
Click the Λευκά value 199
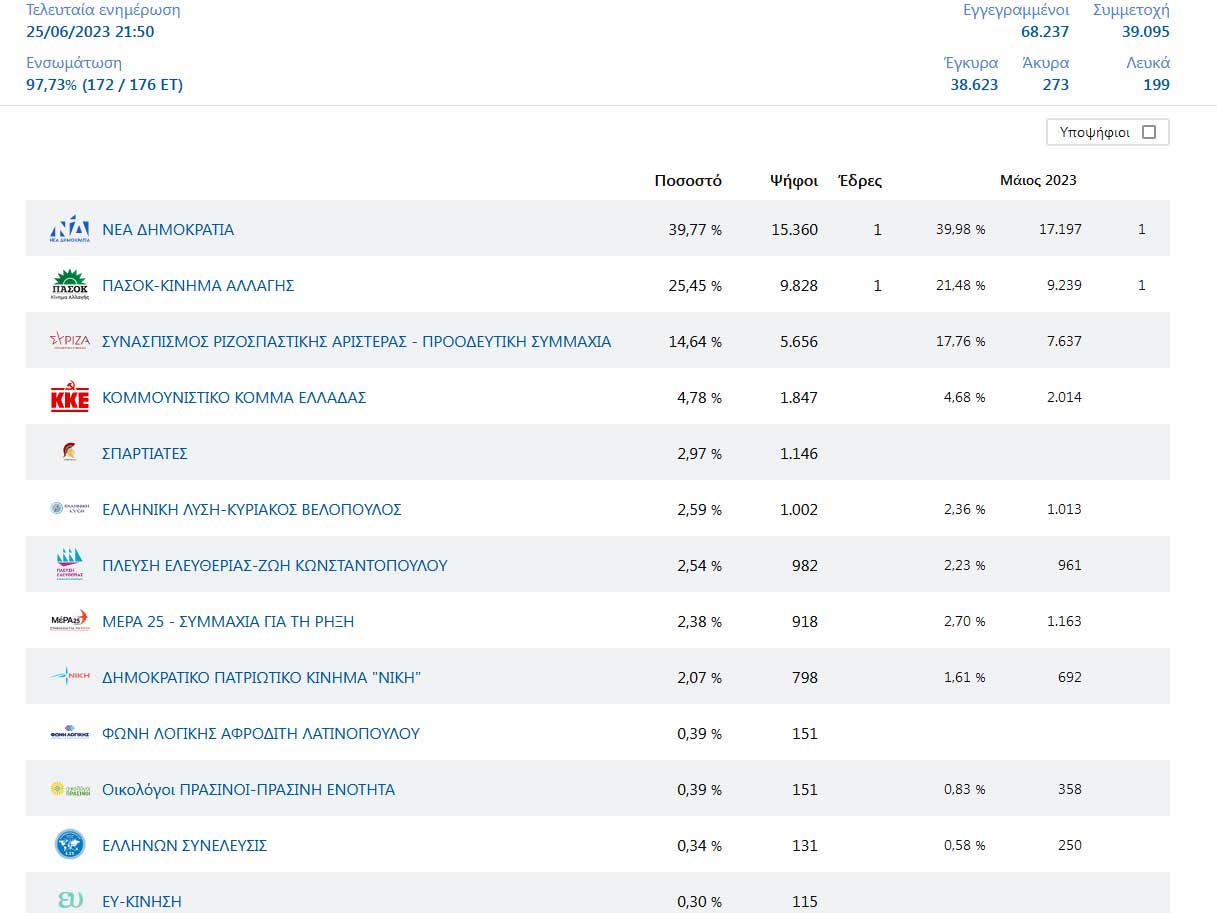(1157, 85)
